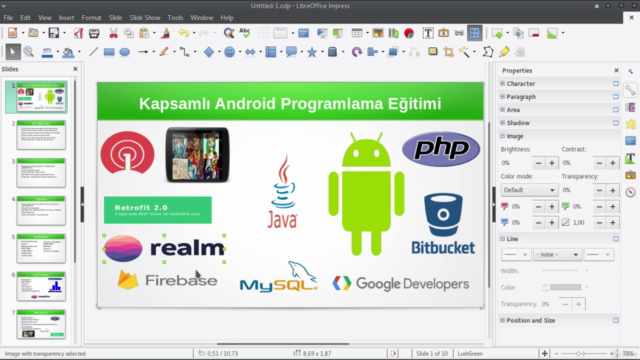Image resolution: width=640 pixels, height=360 pixels.
Task: Close the Slides panel
Action: pos(76,69)
